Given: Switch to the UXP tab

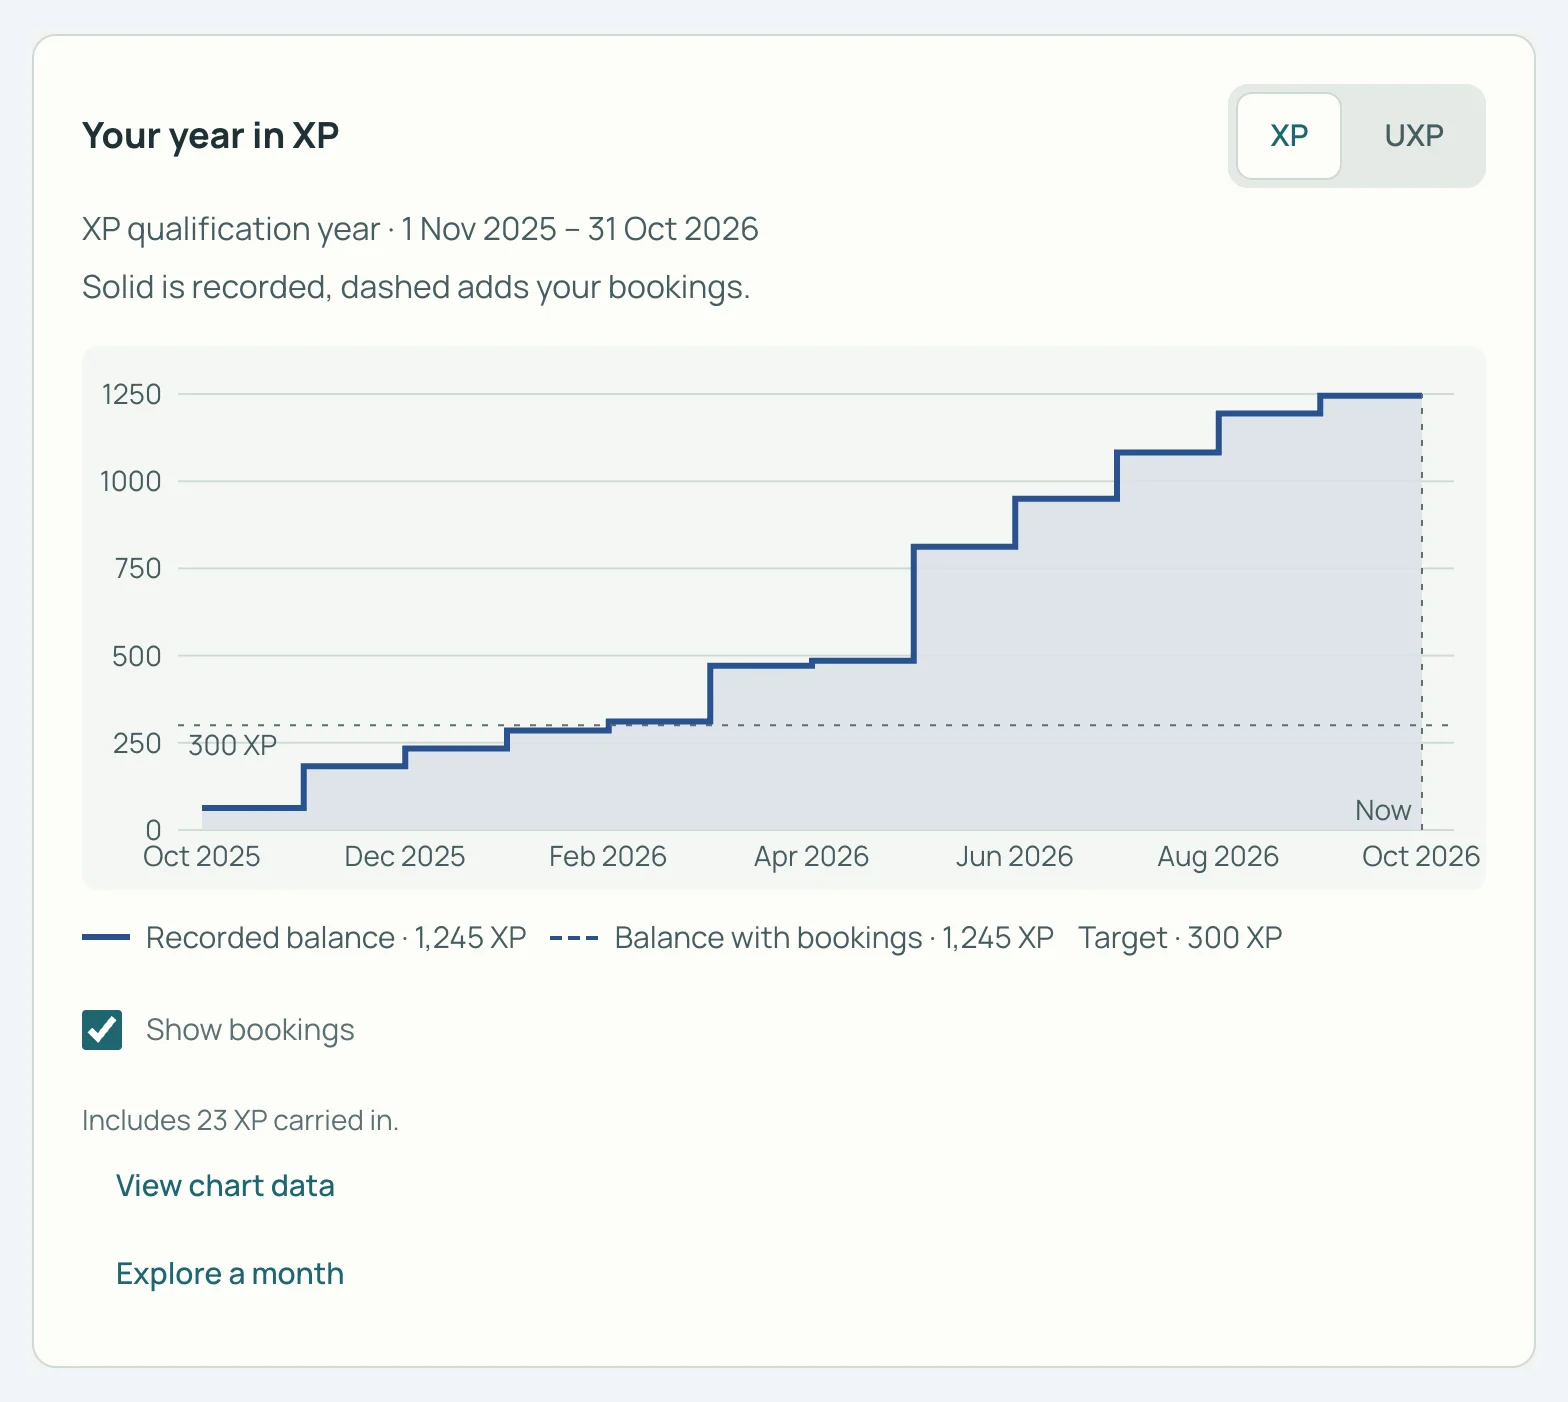Looking at the screenshot, I should click(x=1414, y=136).
